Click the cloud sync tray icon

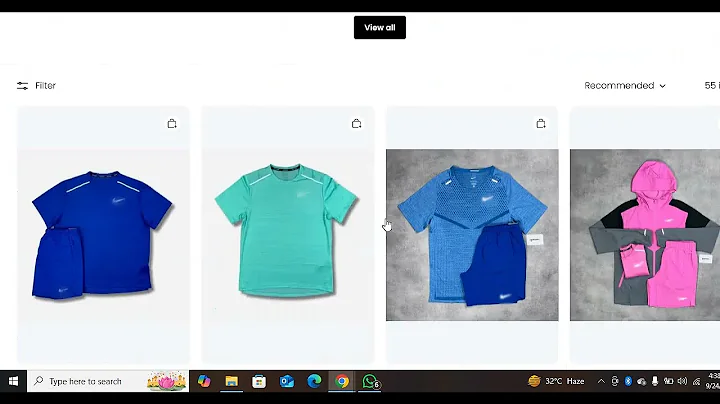pos(641,382)
